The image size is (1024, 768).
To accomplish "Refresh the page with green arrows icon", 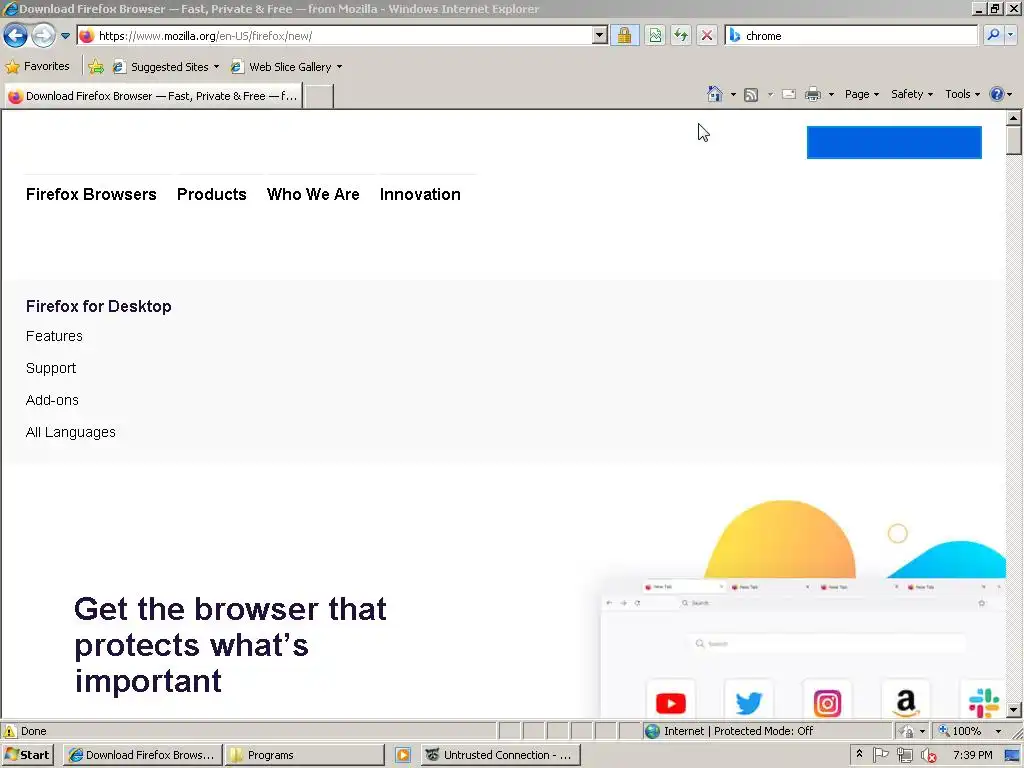I will tap(681, 35).
